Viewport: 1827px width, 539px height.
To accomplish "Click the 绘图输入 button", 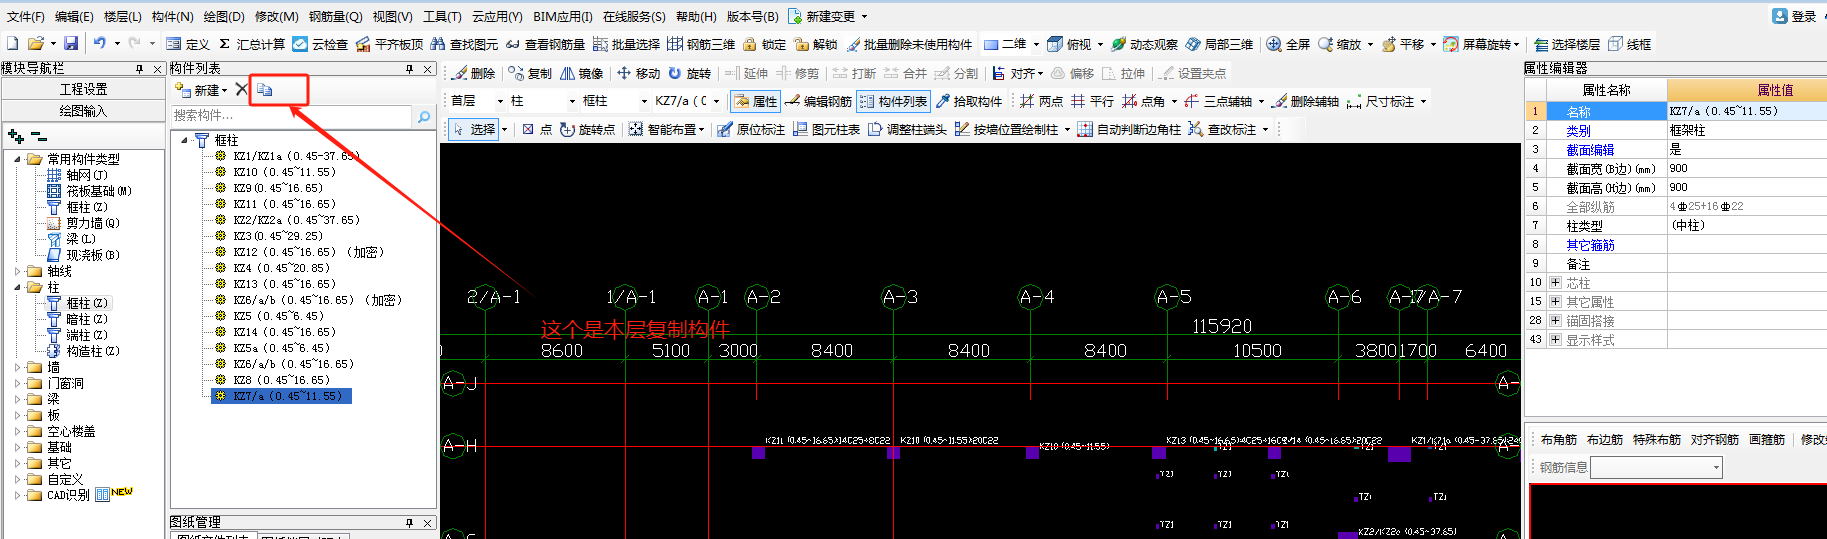I will click(83, 111).
